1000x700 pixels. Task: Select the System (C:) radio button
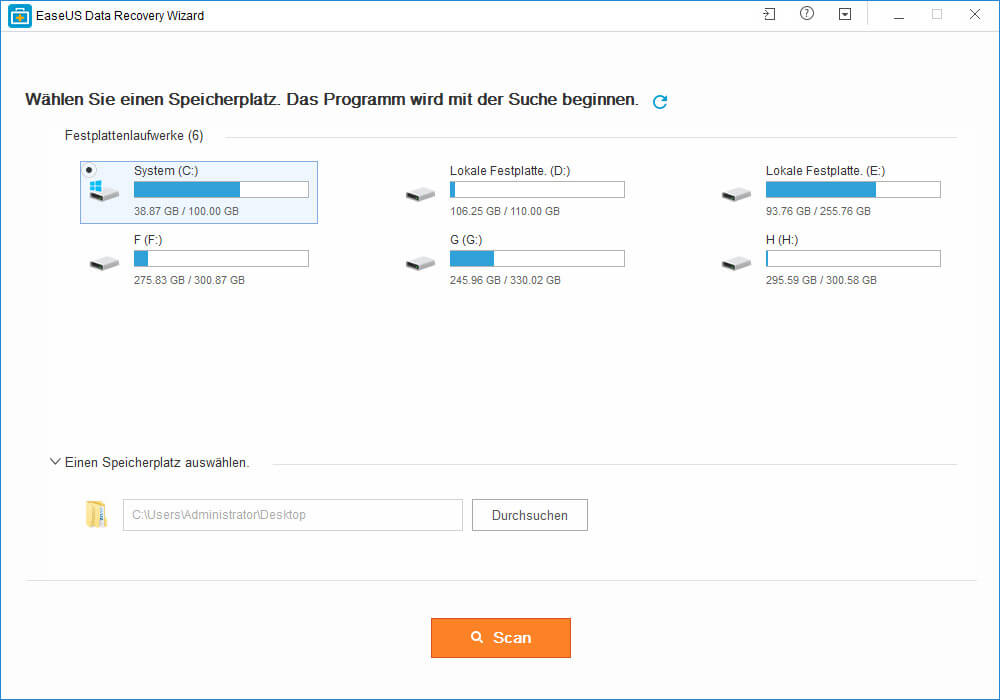(x=90, y=170)
